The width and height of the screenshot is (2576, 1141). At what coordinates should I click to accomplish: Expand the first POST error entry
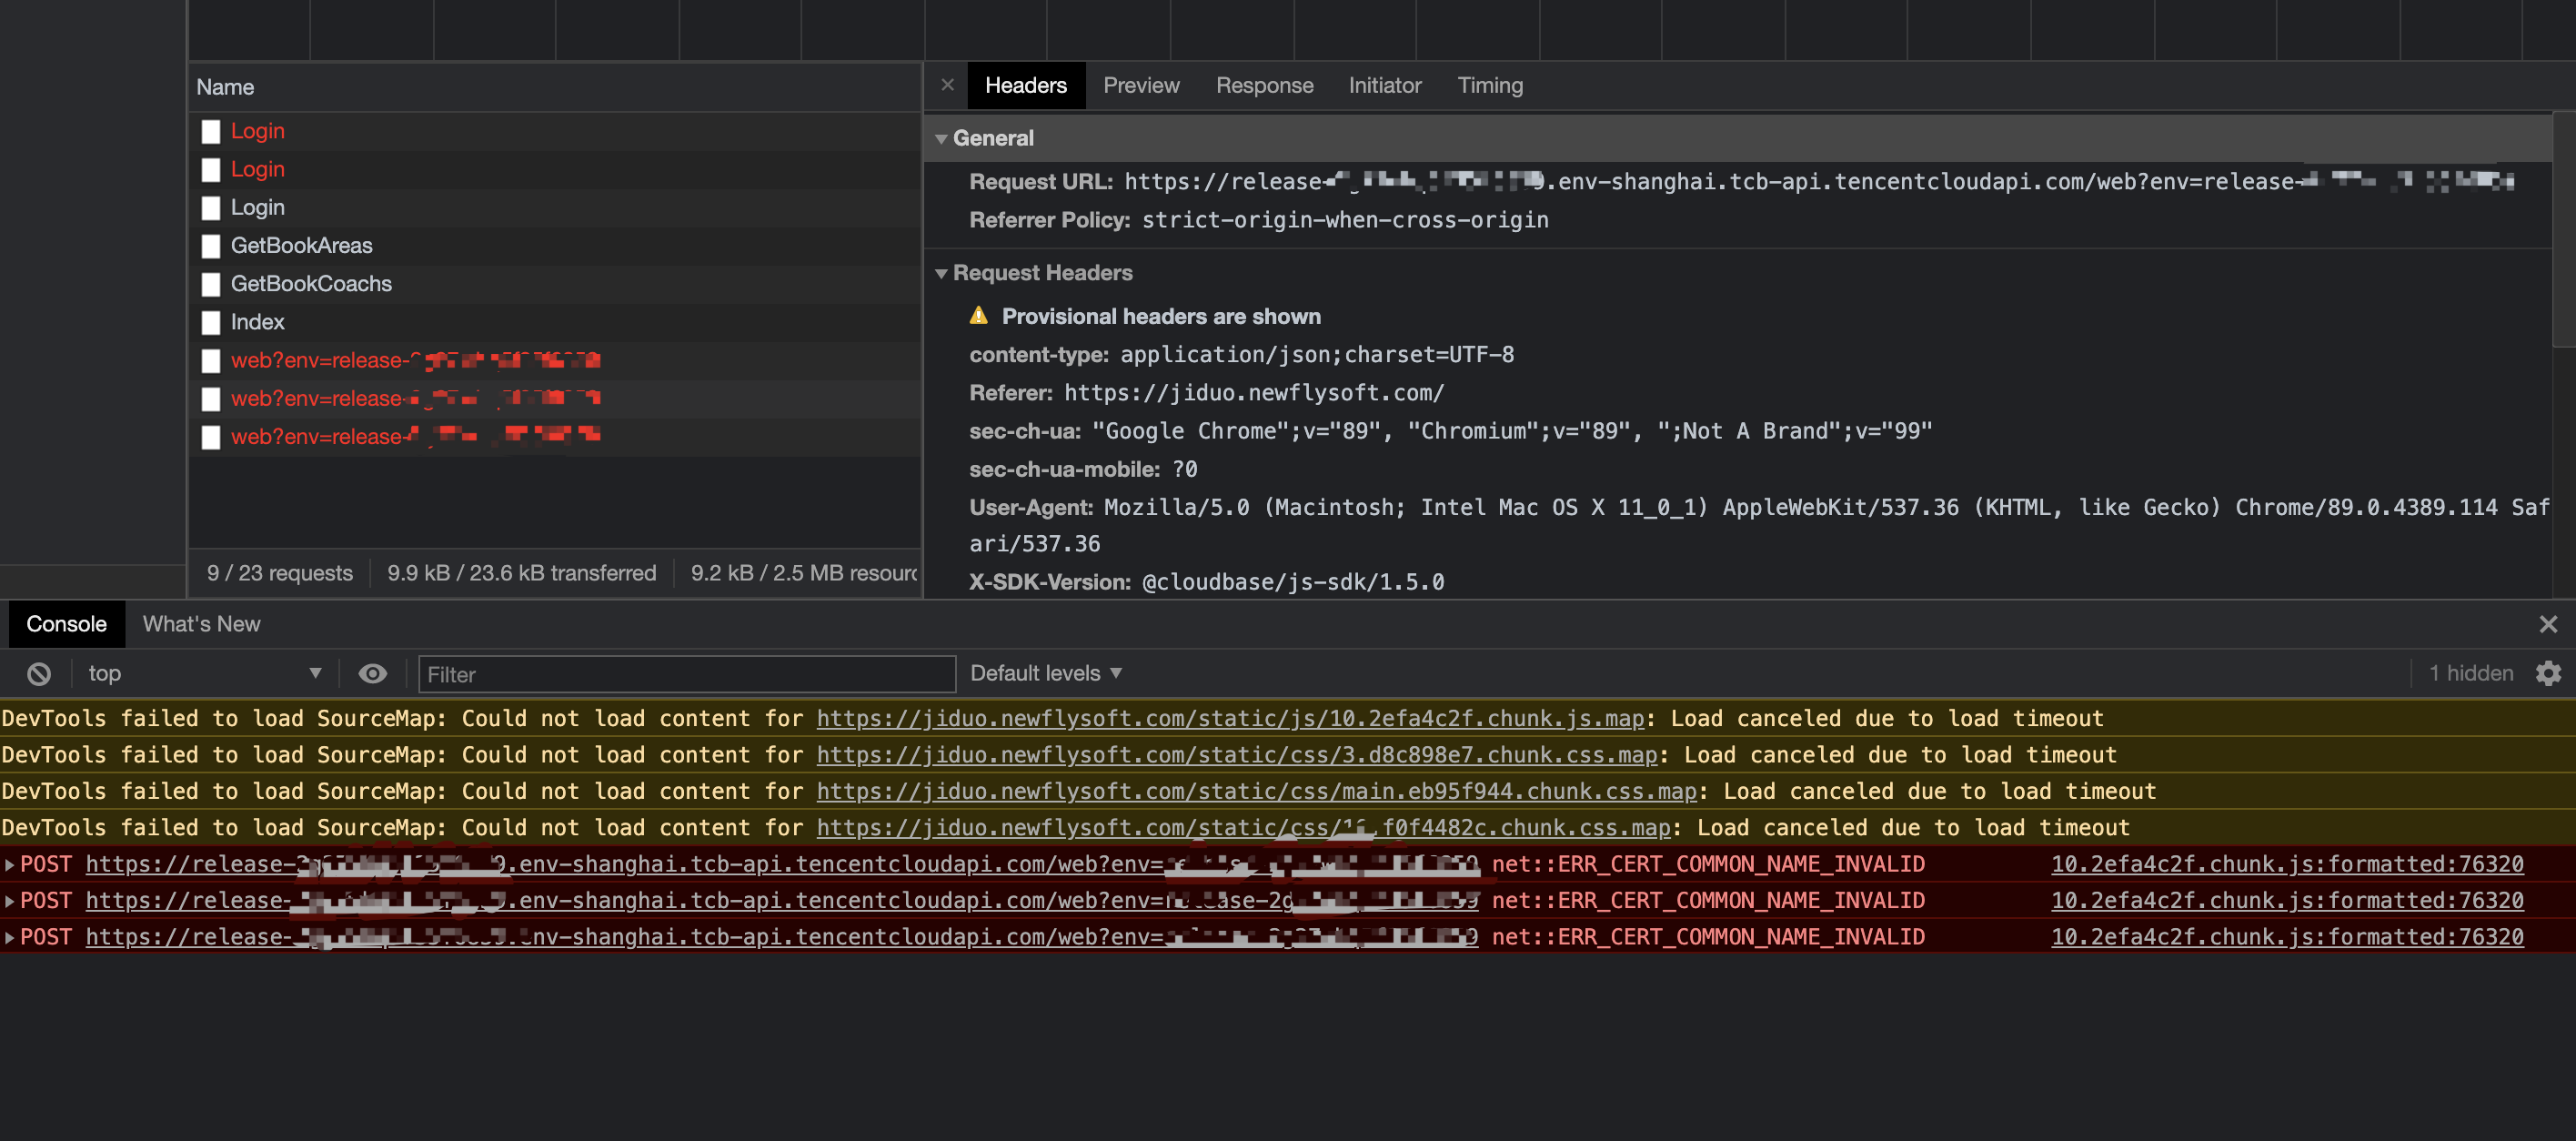point(10,864)
